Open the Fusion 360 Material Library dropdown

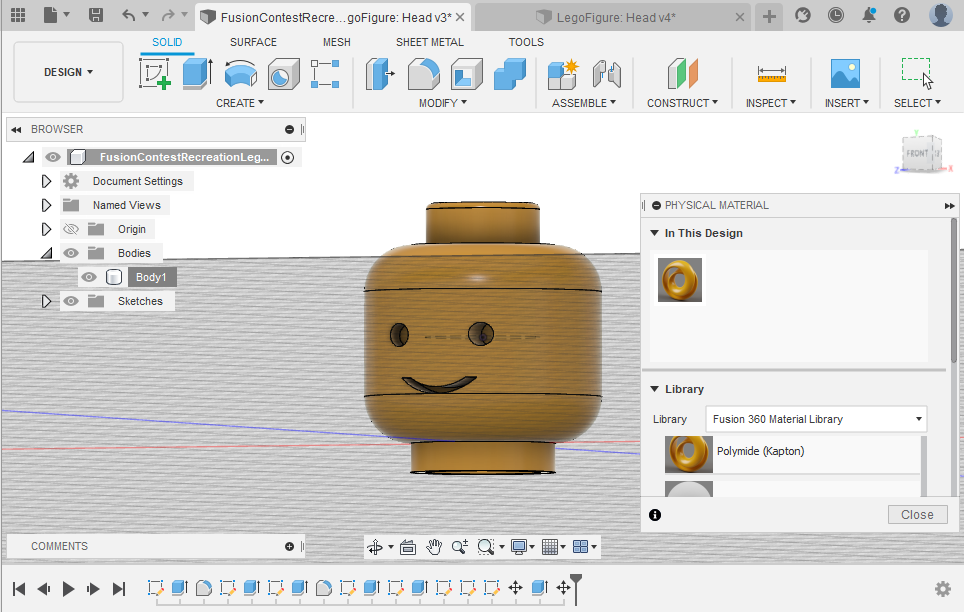click(x=816, y=419)
